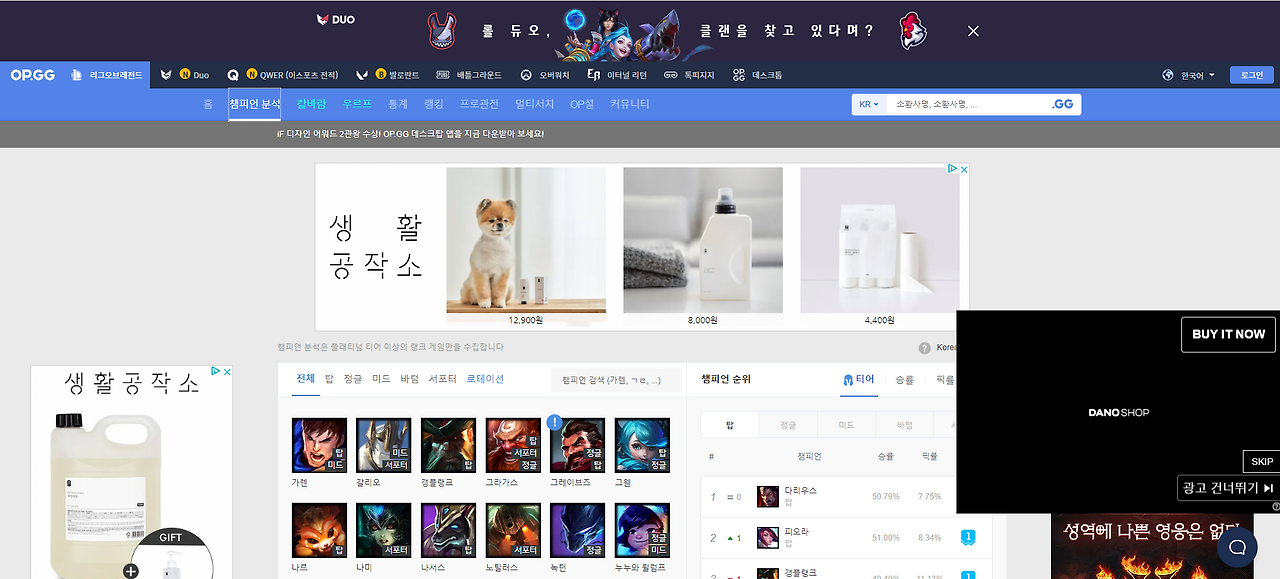Select the 나미 champion icon
Viewport: 1280px width, 579px height.
coord(384,530)
